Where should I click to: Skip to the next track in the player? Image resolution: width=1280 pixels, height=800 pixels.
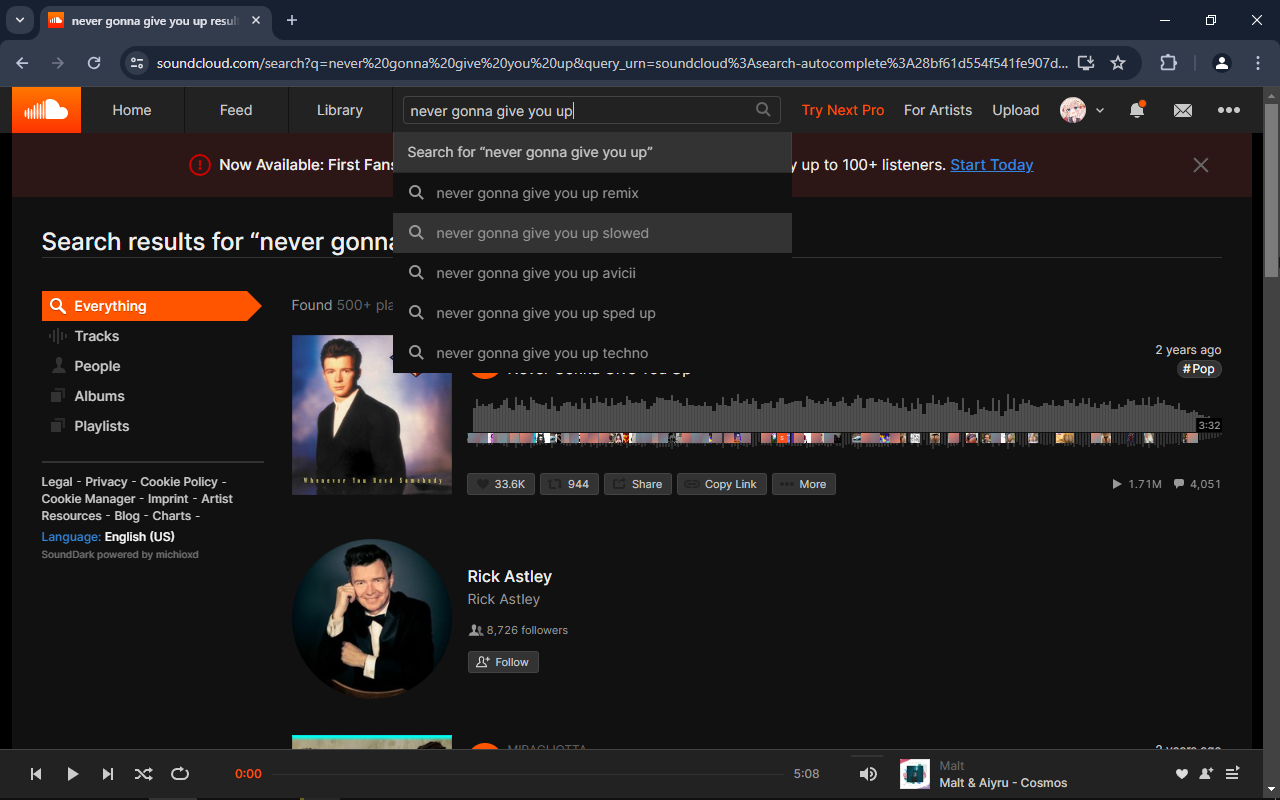(x=108, y=774)
